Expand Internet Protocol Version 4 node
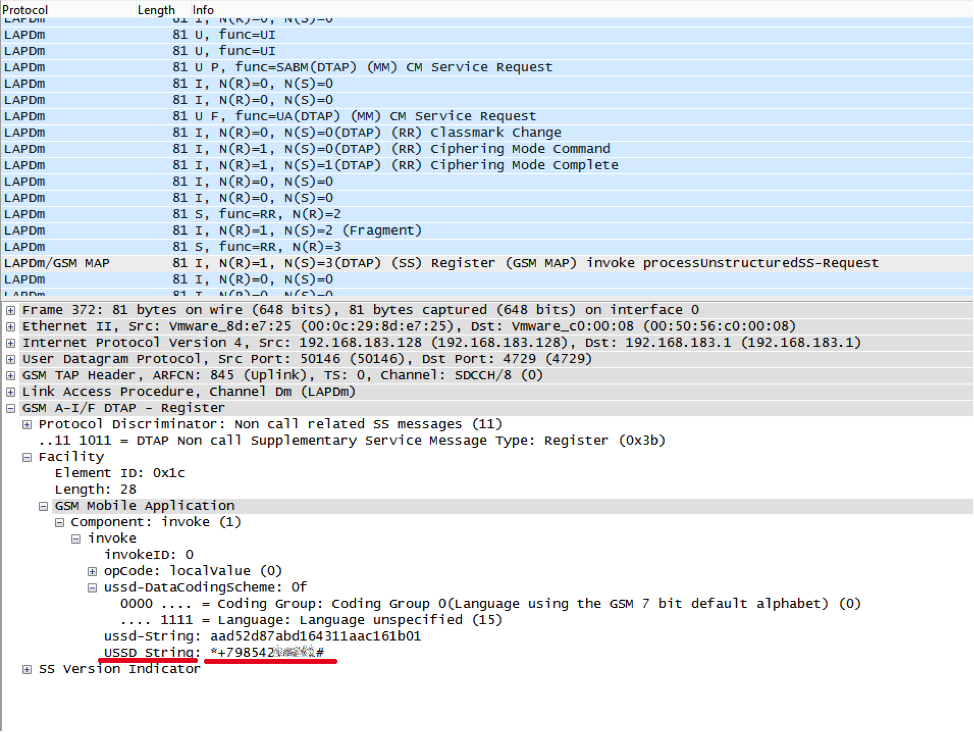974x732 pixels. [11, 343]
